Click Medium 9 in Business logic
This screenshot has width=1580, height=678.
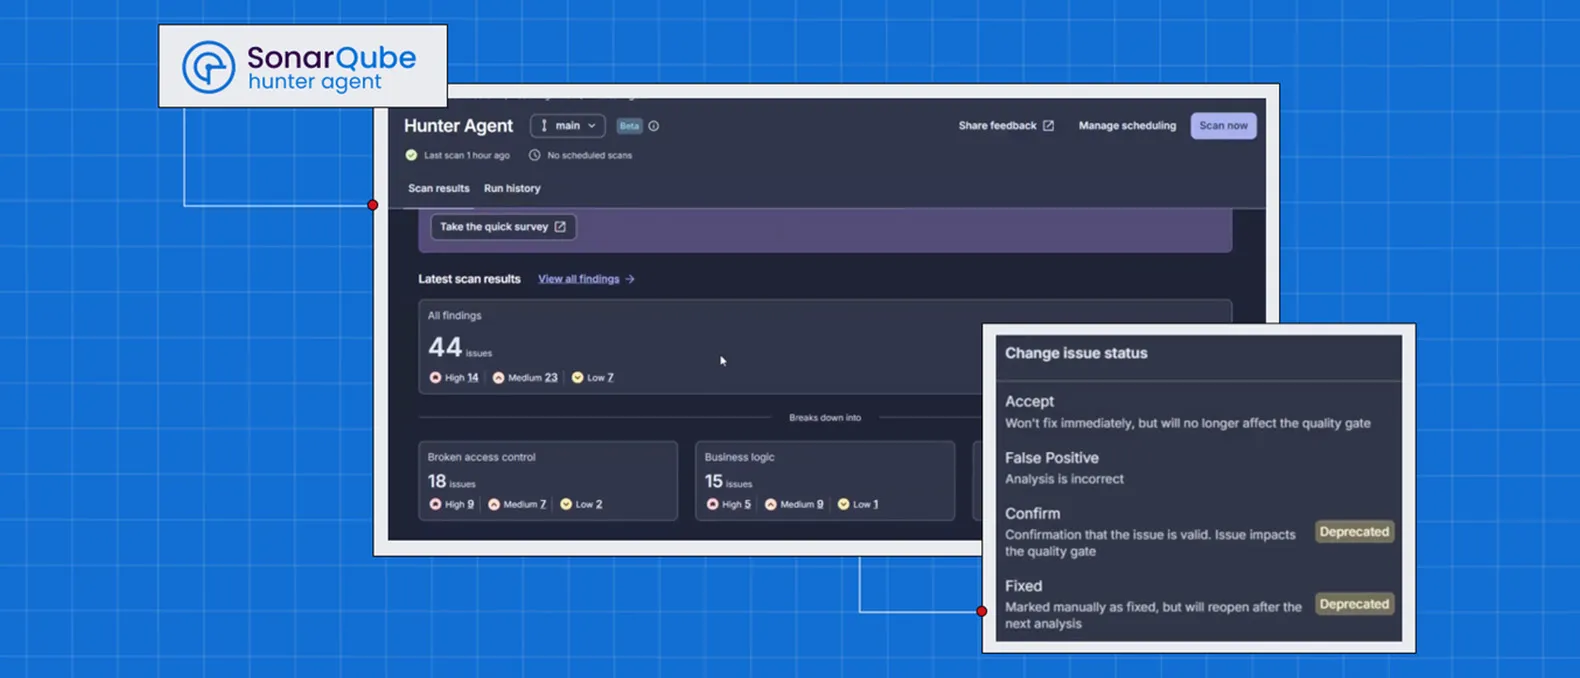794,504
